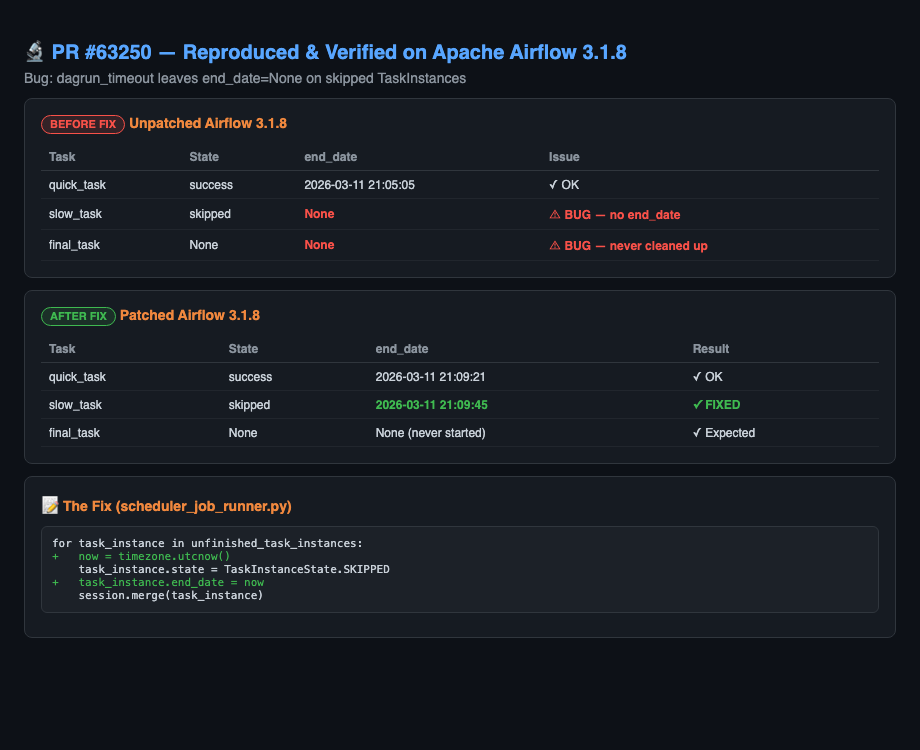Click the microscope icon beside PR title
This screenshot has width=920, height=750.
click(x=35, y=52)
